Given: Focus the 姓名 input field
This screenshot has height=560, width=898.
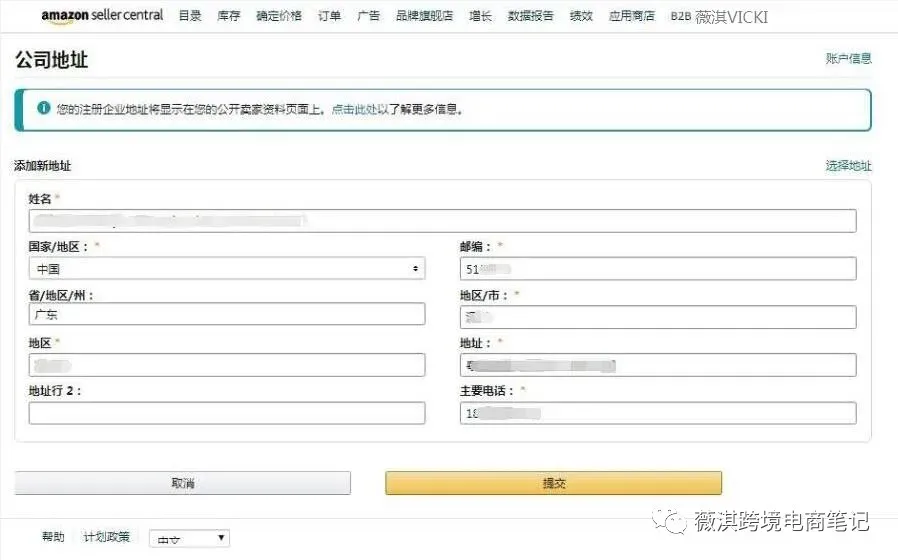Looking at the screenshot, I should [x=443, y=221].
